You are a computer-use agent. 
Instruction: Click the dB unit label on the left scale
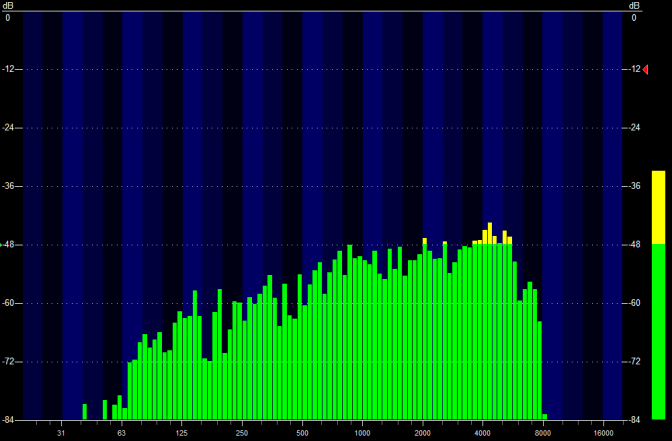[x=8, y=6]
